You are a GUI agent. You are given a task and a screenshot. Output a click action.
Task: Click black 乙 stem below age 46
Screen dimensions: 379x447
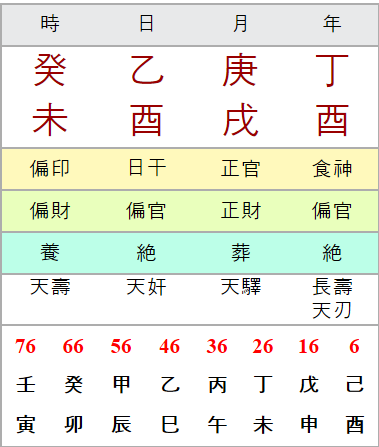coord(170,384)
